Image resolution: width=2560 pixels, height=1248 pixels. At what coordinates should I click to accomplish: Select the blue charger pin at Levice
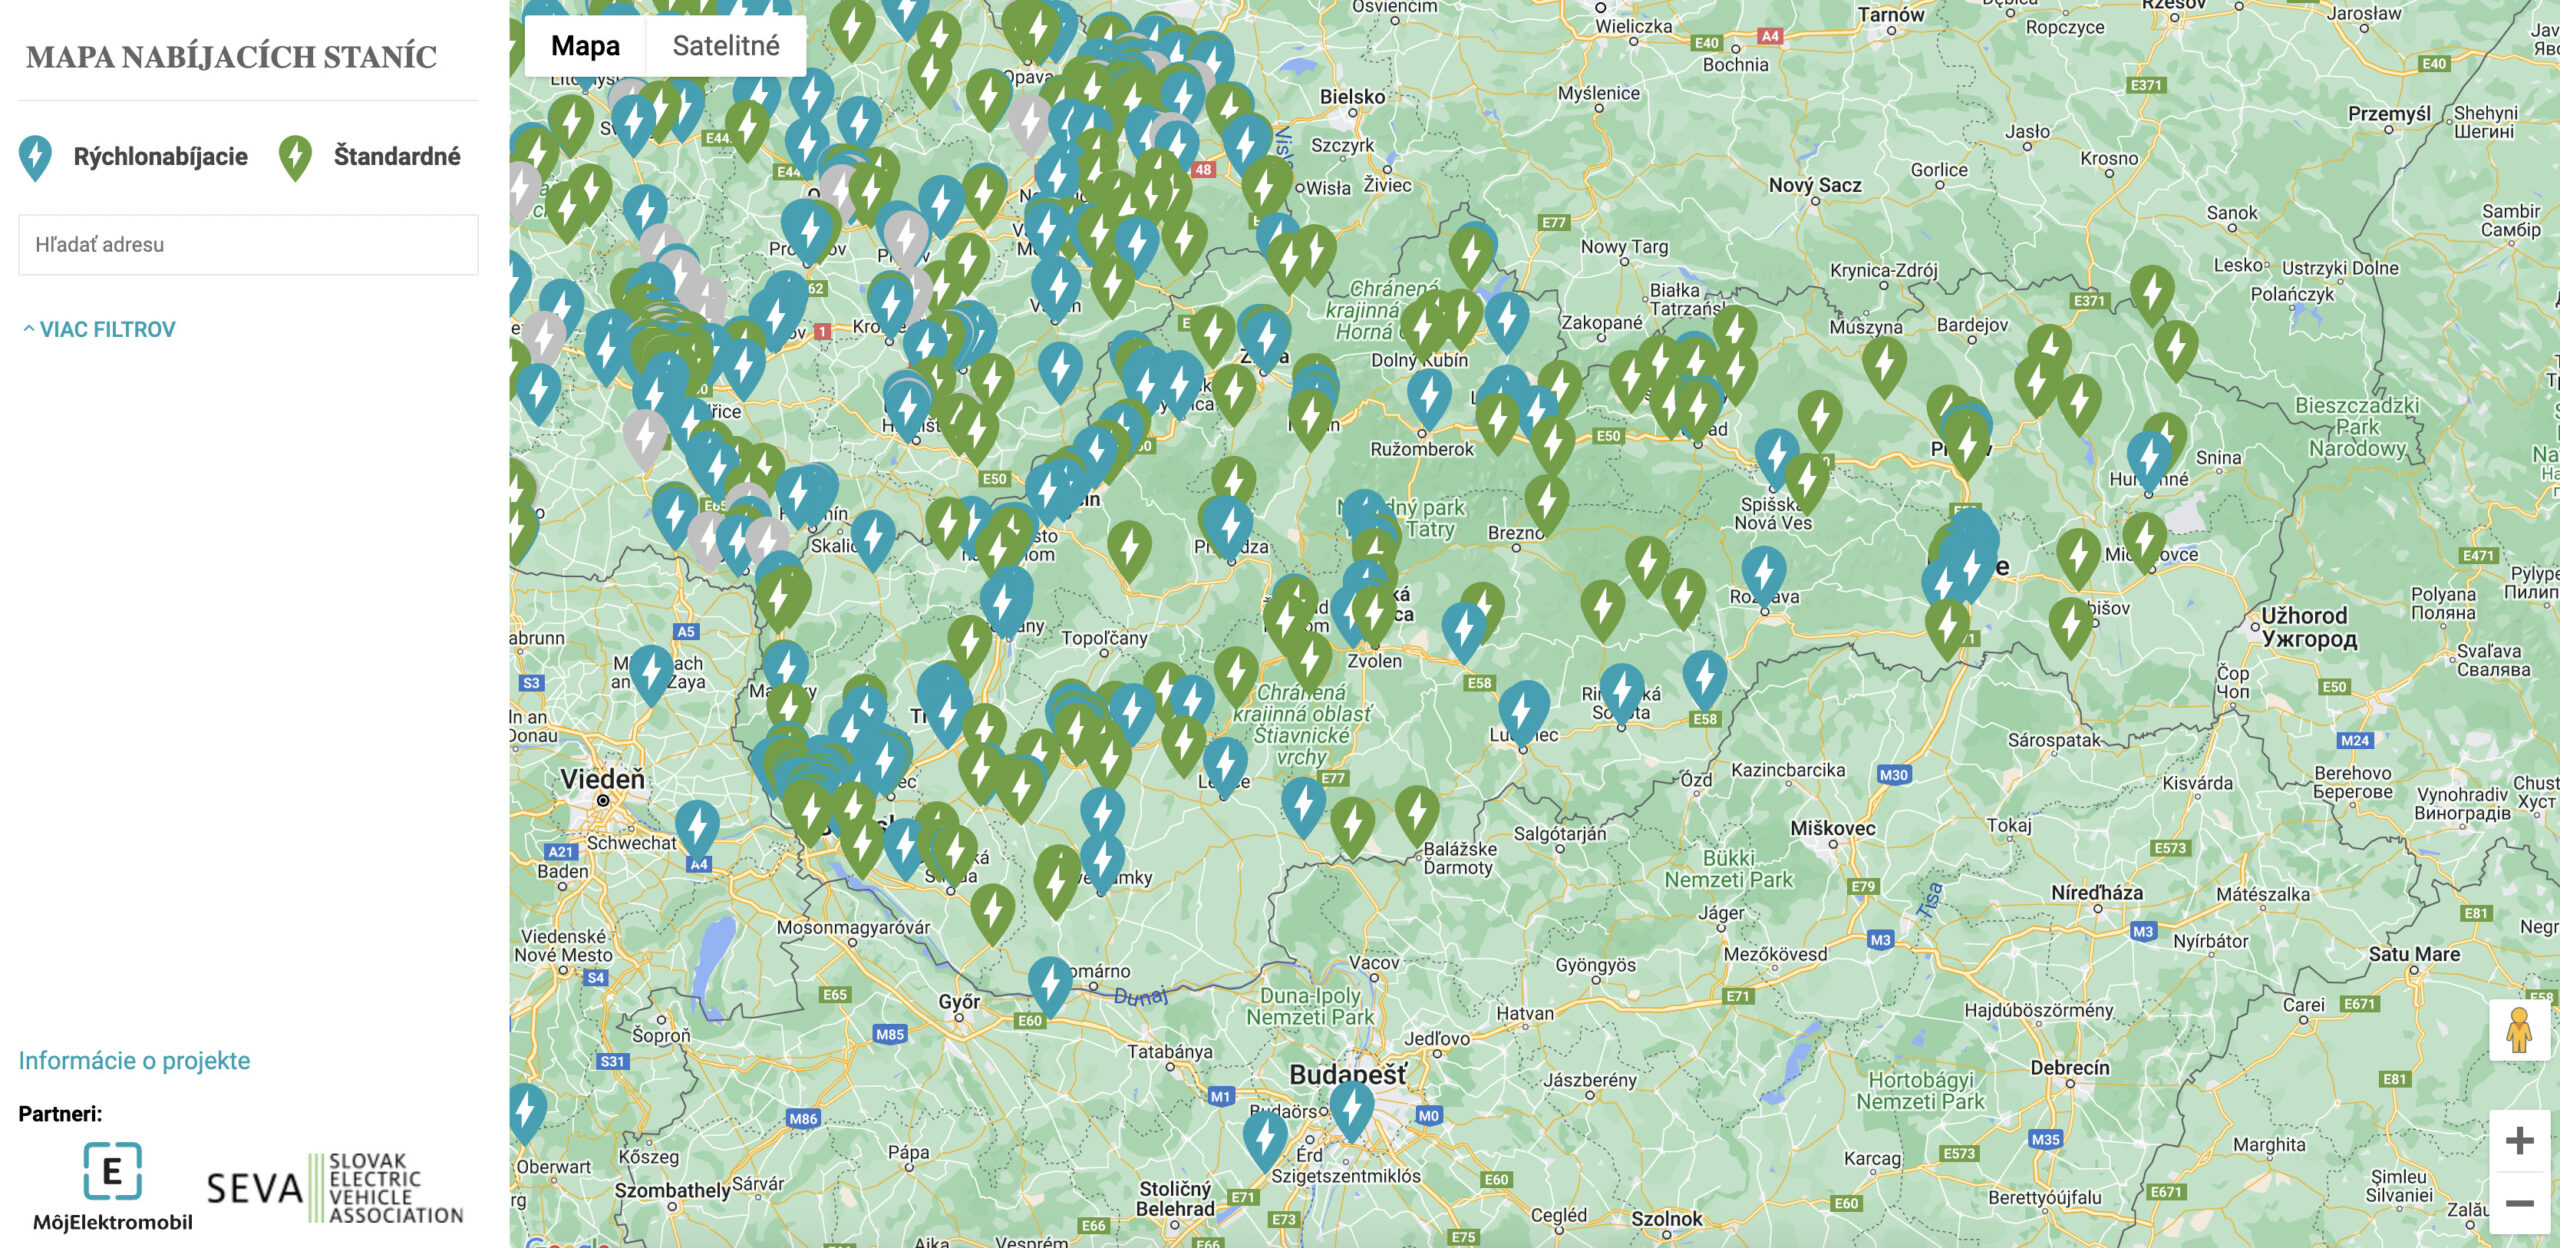pos(1225,764)
